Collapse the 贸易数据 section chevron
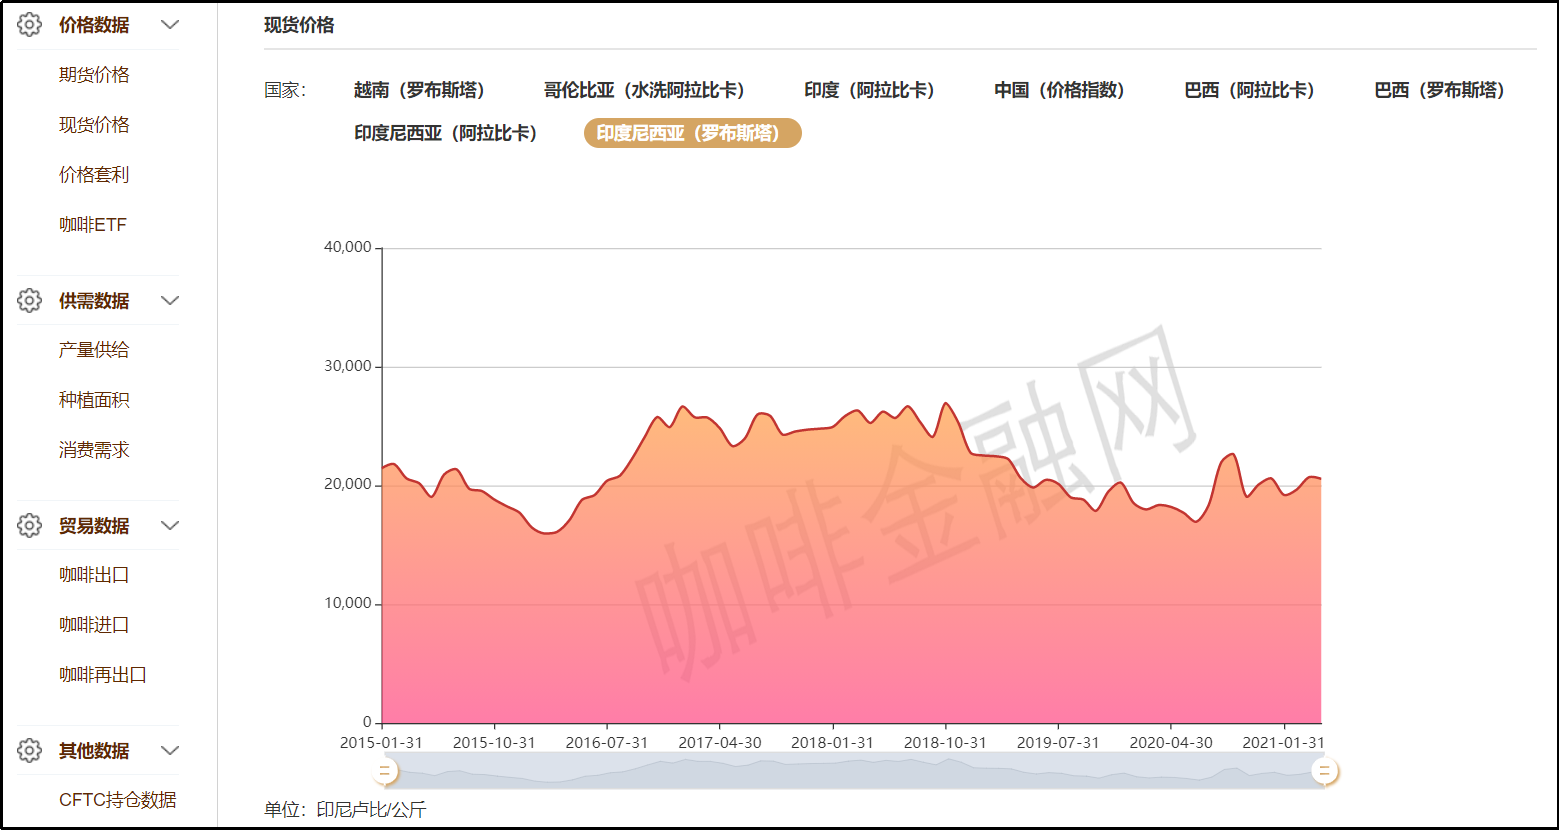The width and height of the screenshot is (1559, 831). click(170, 525)
